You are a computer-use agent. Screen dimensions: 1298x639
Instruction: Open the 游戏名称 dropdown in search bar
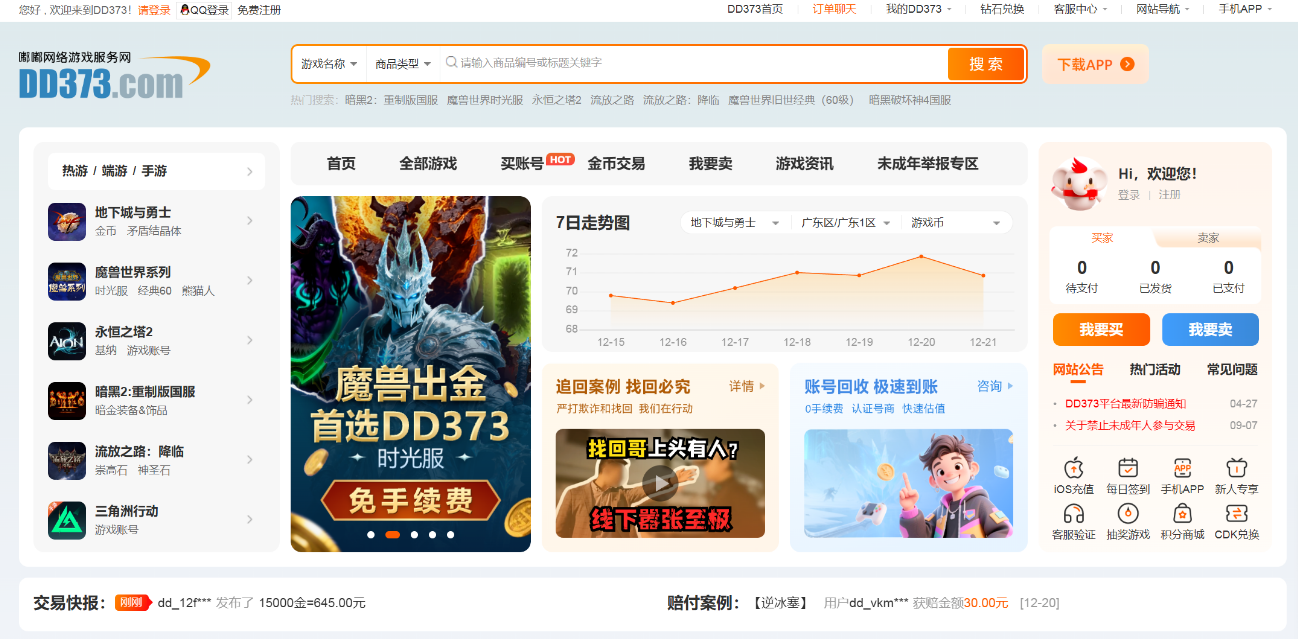coord(330,62)
